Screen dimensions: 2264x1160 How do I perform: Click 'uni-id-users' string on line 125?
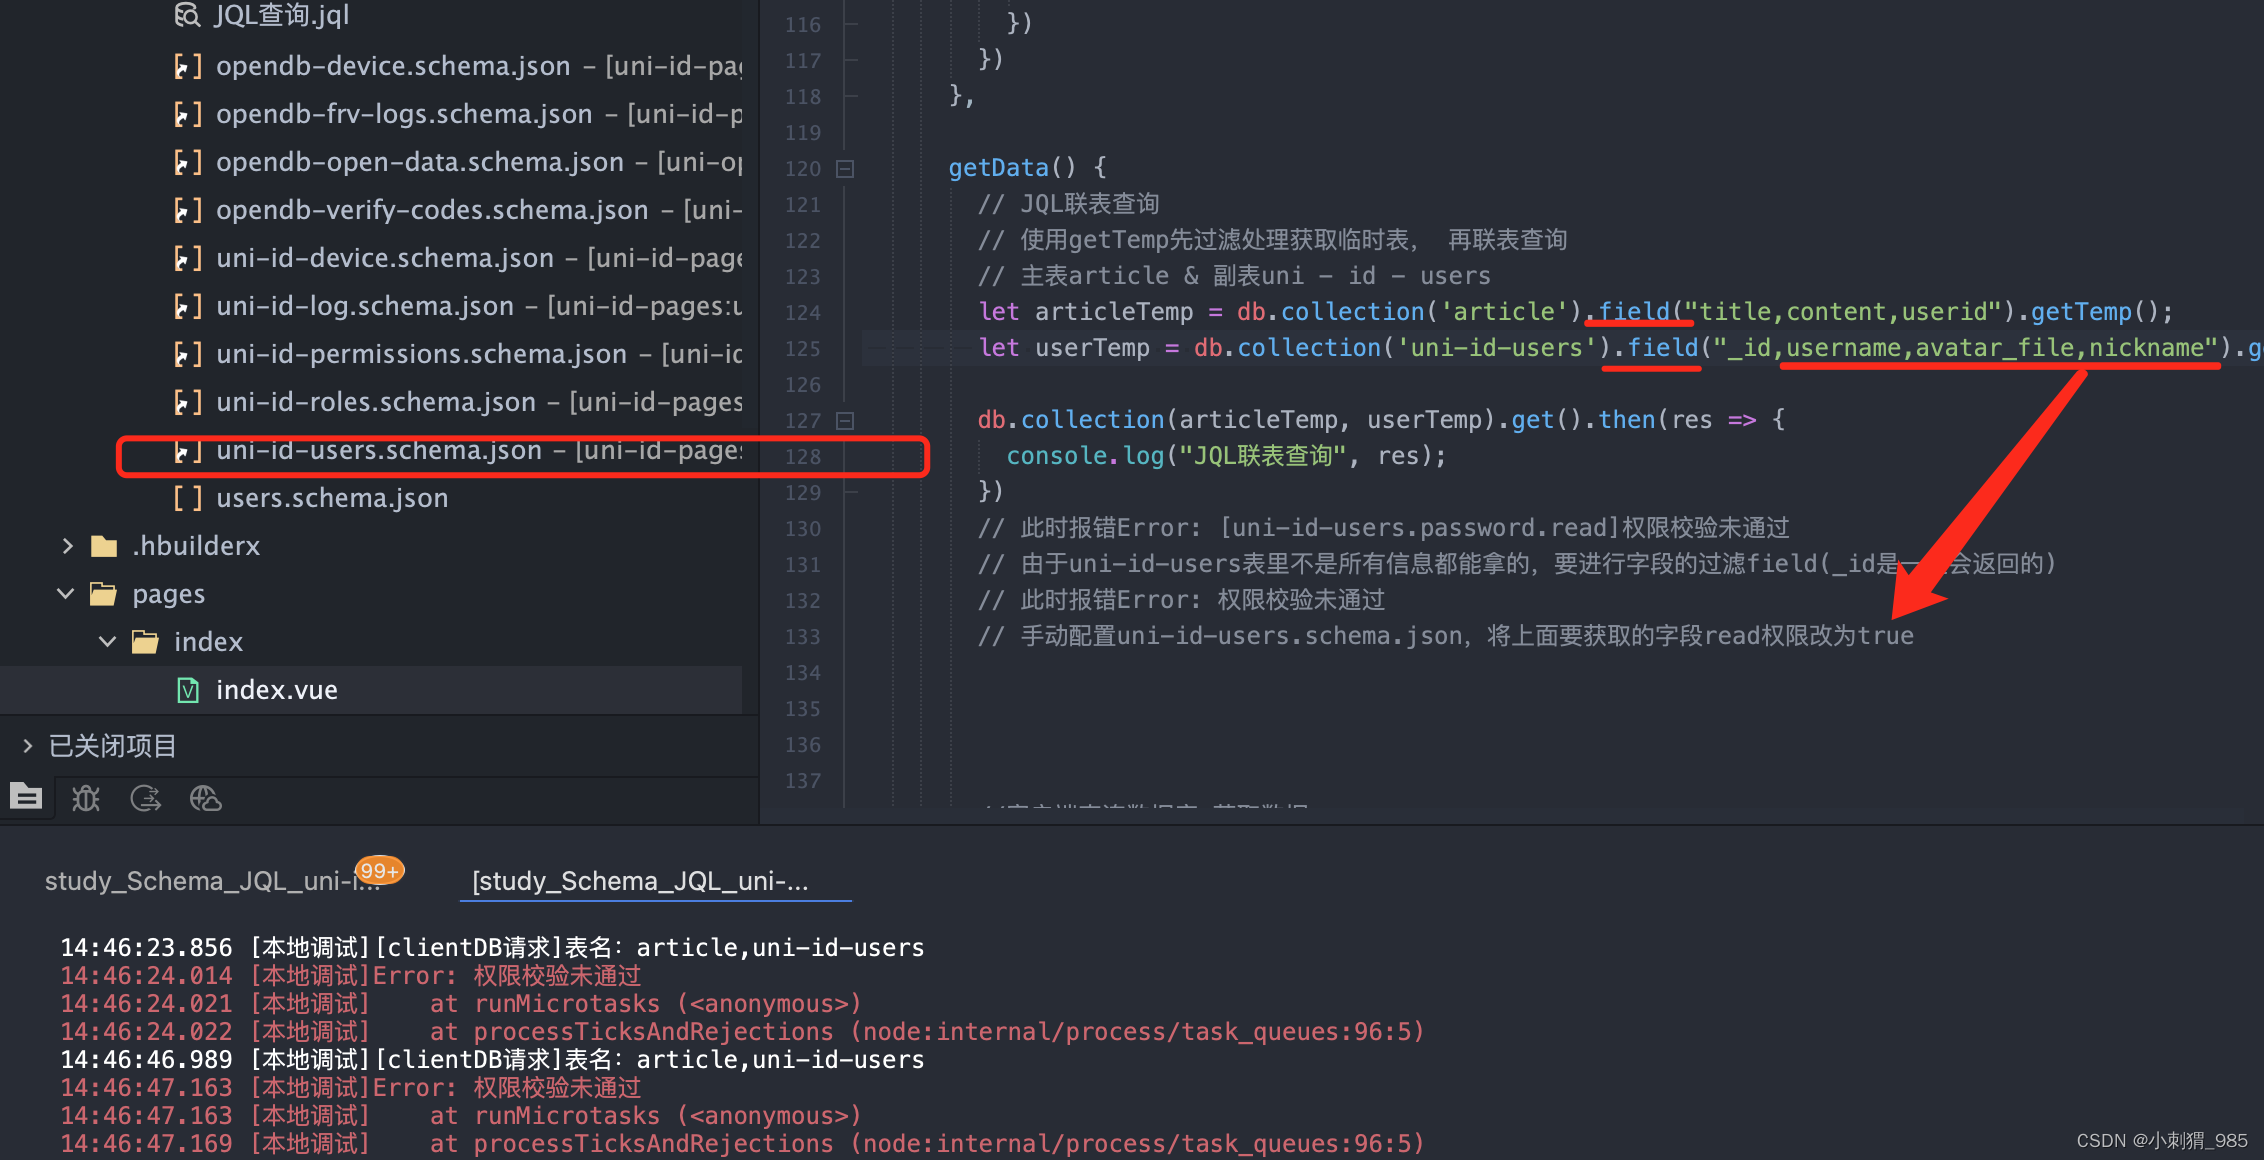(1497, 348)
